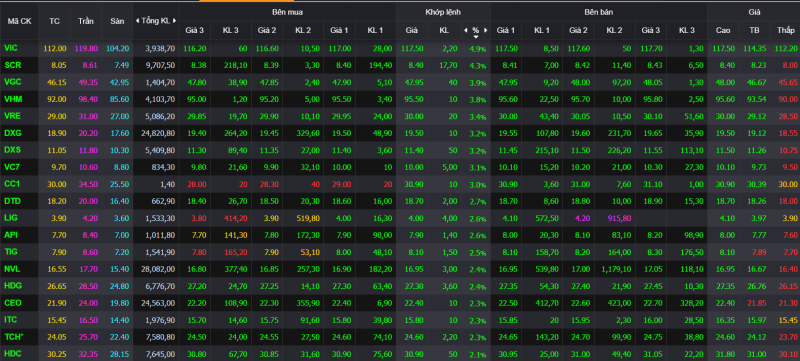This screenshot has width=800, height=361.
Task: Click Cao column header under Giá
Action: point(723,31)
